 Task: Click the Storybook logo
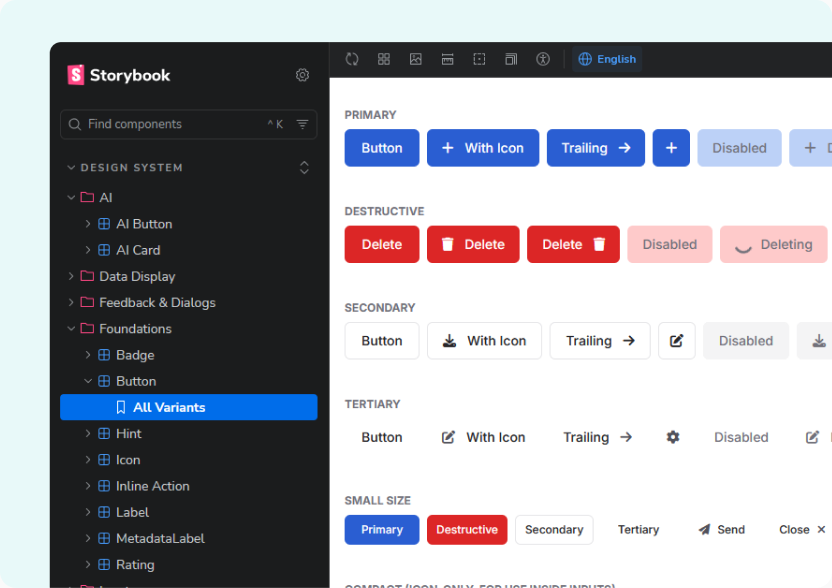[119, 75]
